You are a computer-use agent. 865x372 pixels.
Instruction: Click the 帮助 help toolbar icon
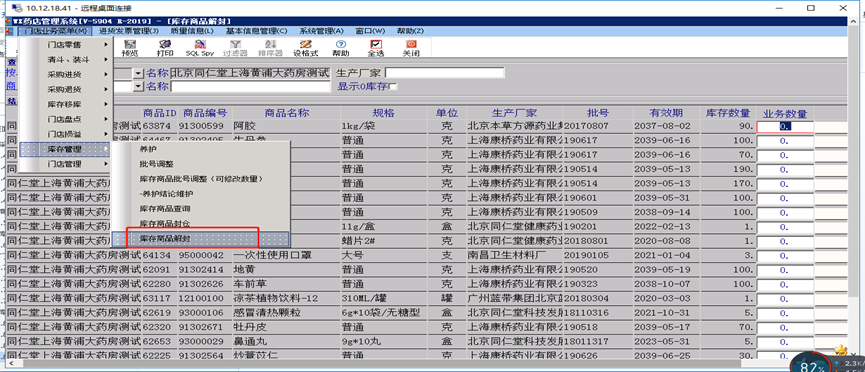pos(340,47)
